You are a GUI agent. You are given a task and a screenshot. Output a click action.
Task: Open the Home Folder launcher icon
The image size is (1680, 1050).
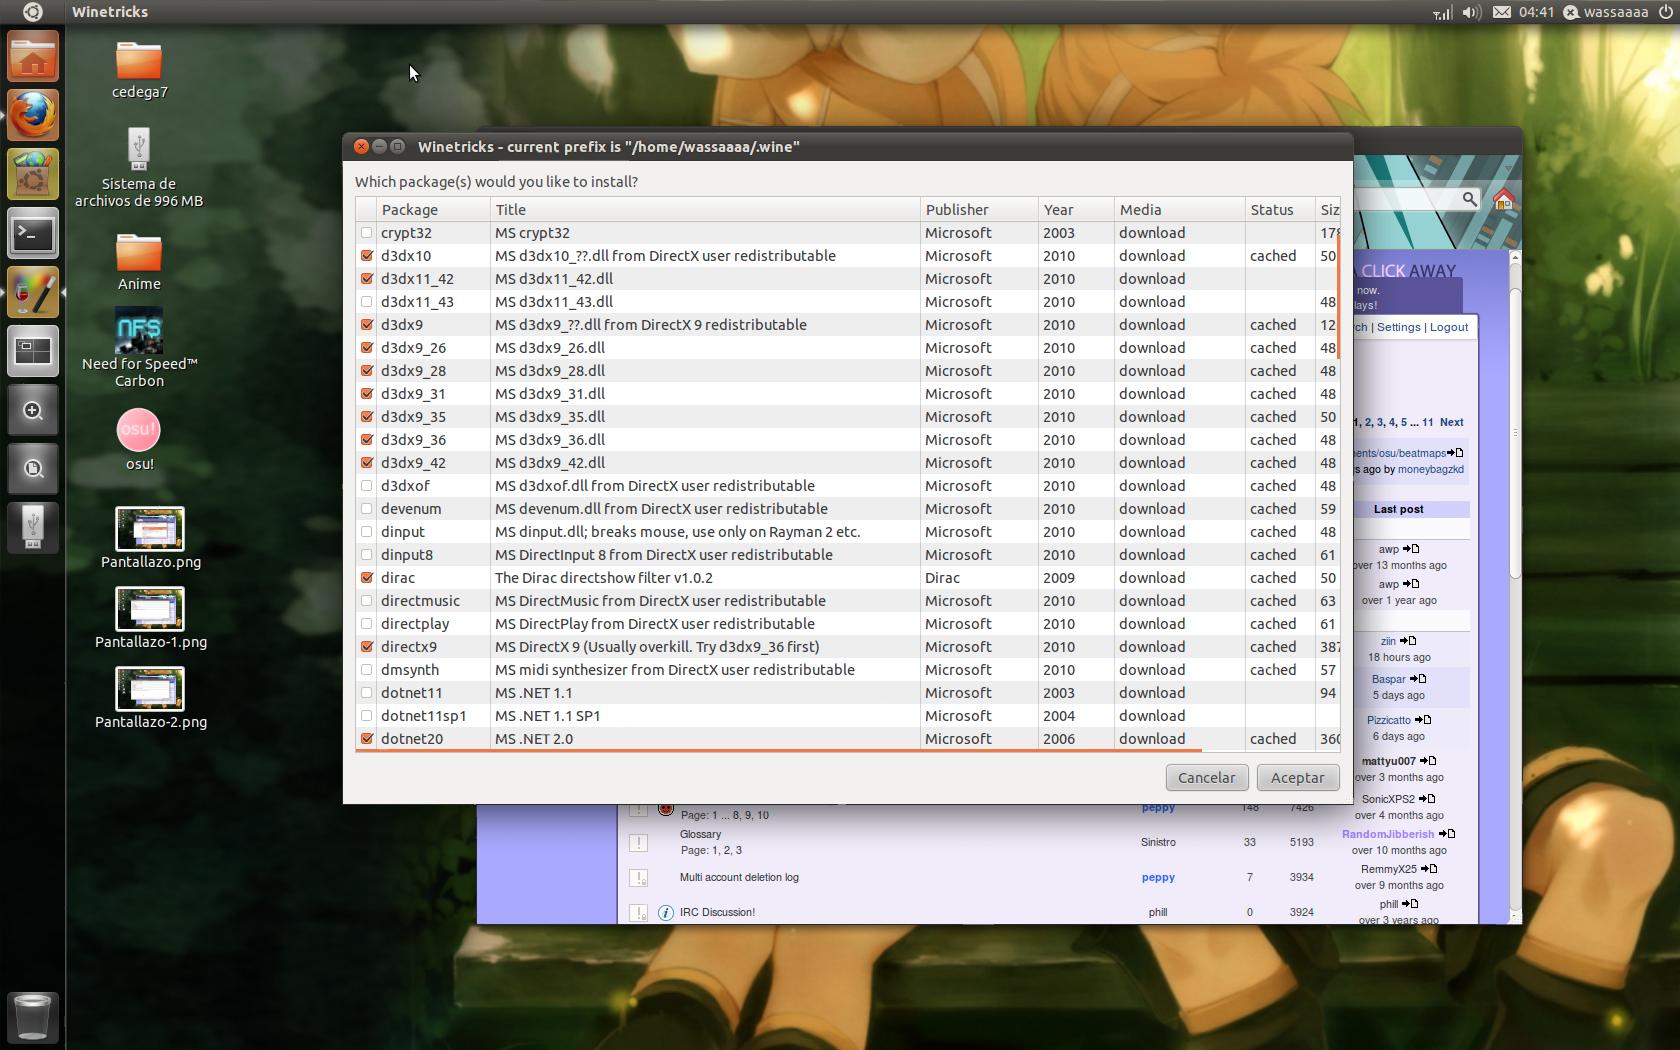click(x=33, y=56)
